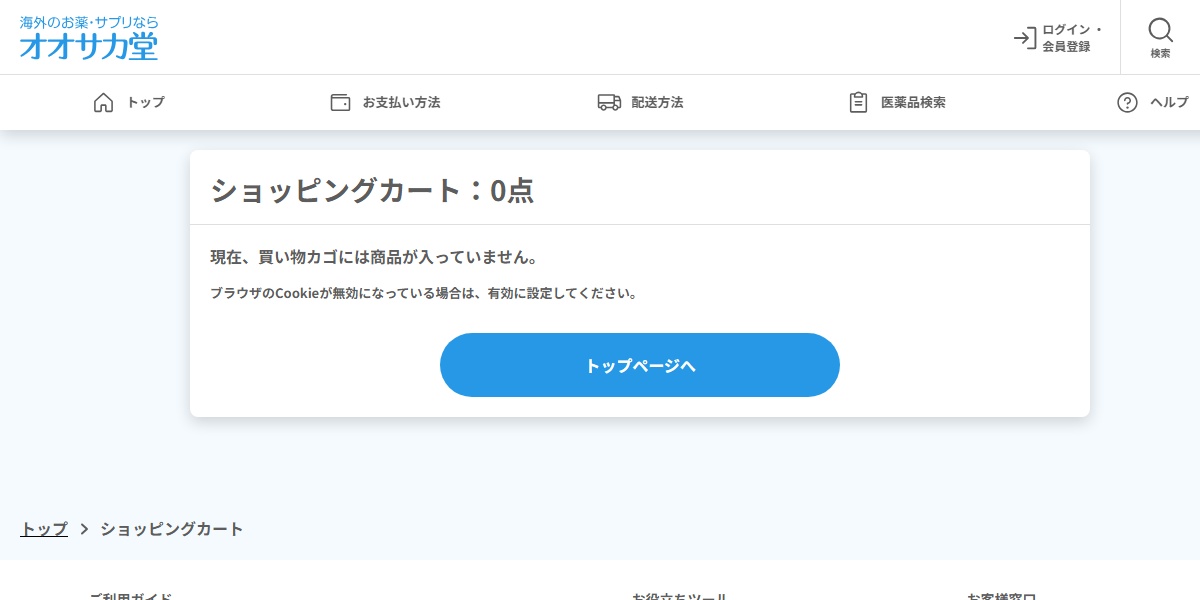The image size is (1200, 600).
Task: Click the house icon in the navigation bar
Action: (x=103, y=102)
